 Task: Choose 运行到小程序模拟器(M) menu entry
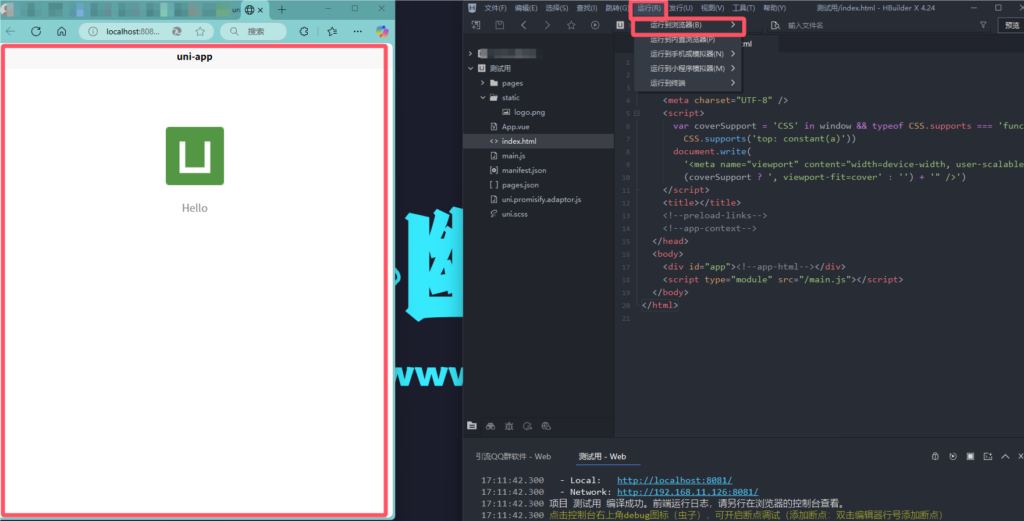tap(688, 68)
